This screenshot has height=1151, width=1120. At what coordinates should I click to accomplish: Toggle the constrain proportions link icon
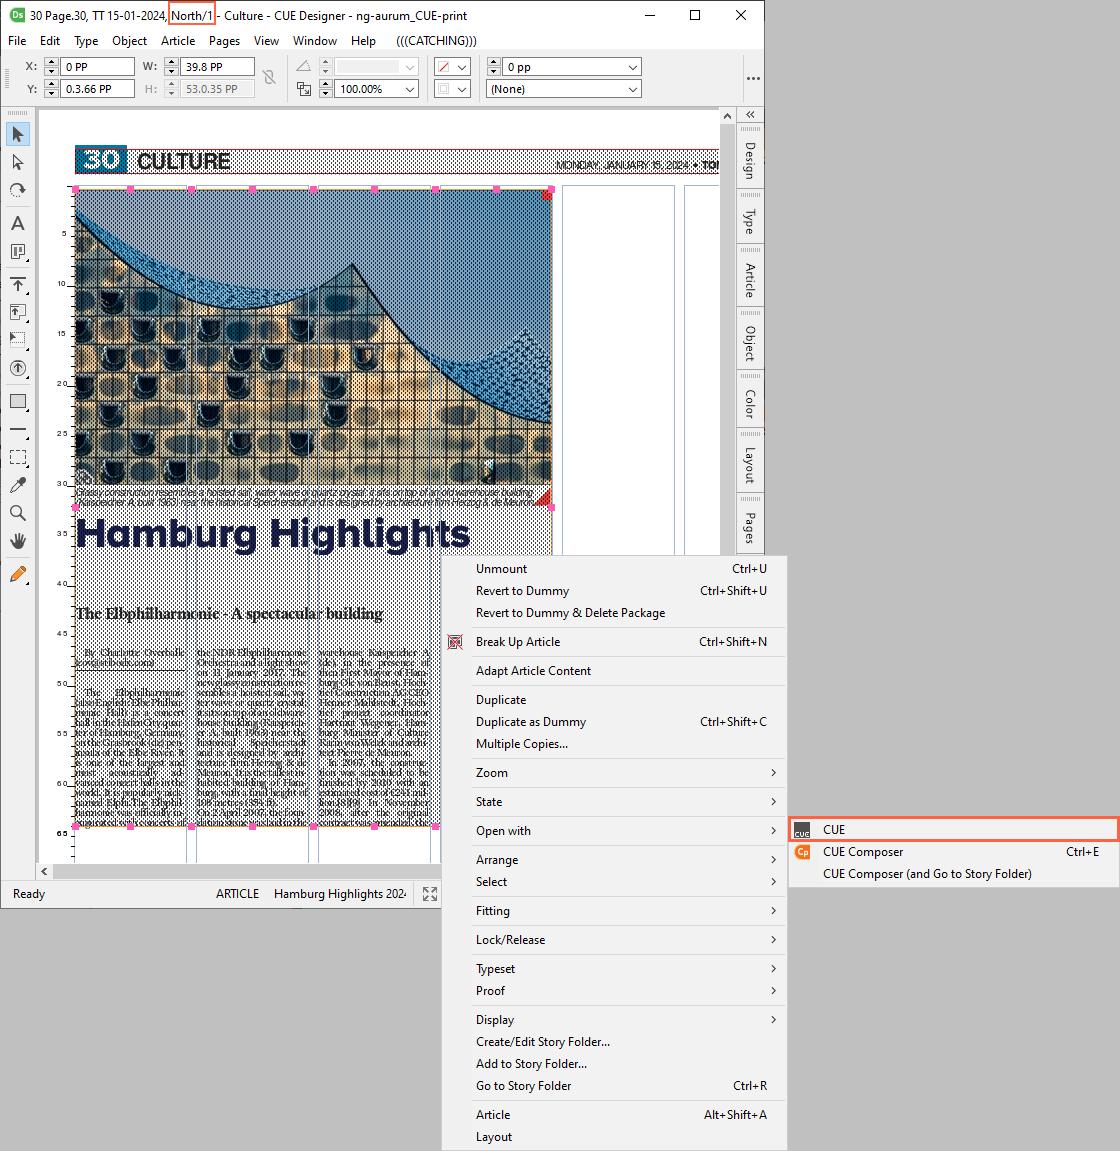click(268, 77)
